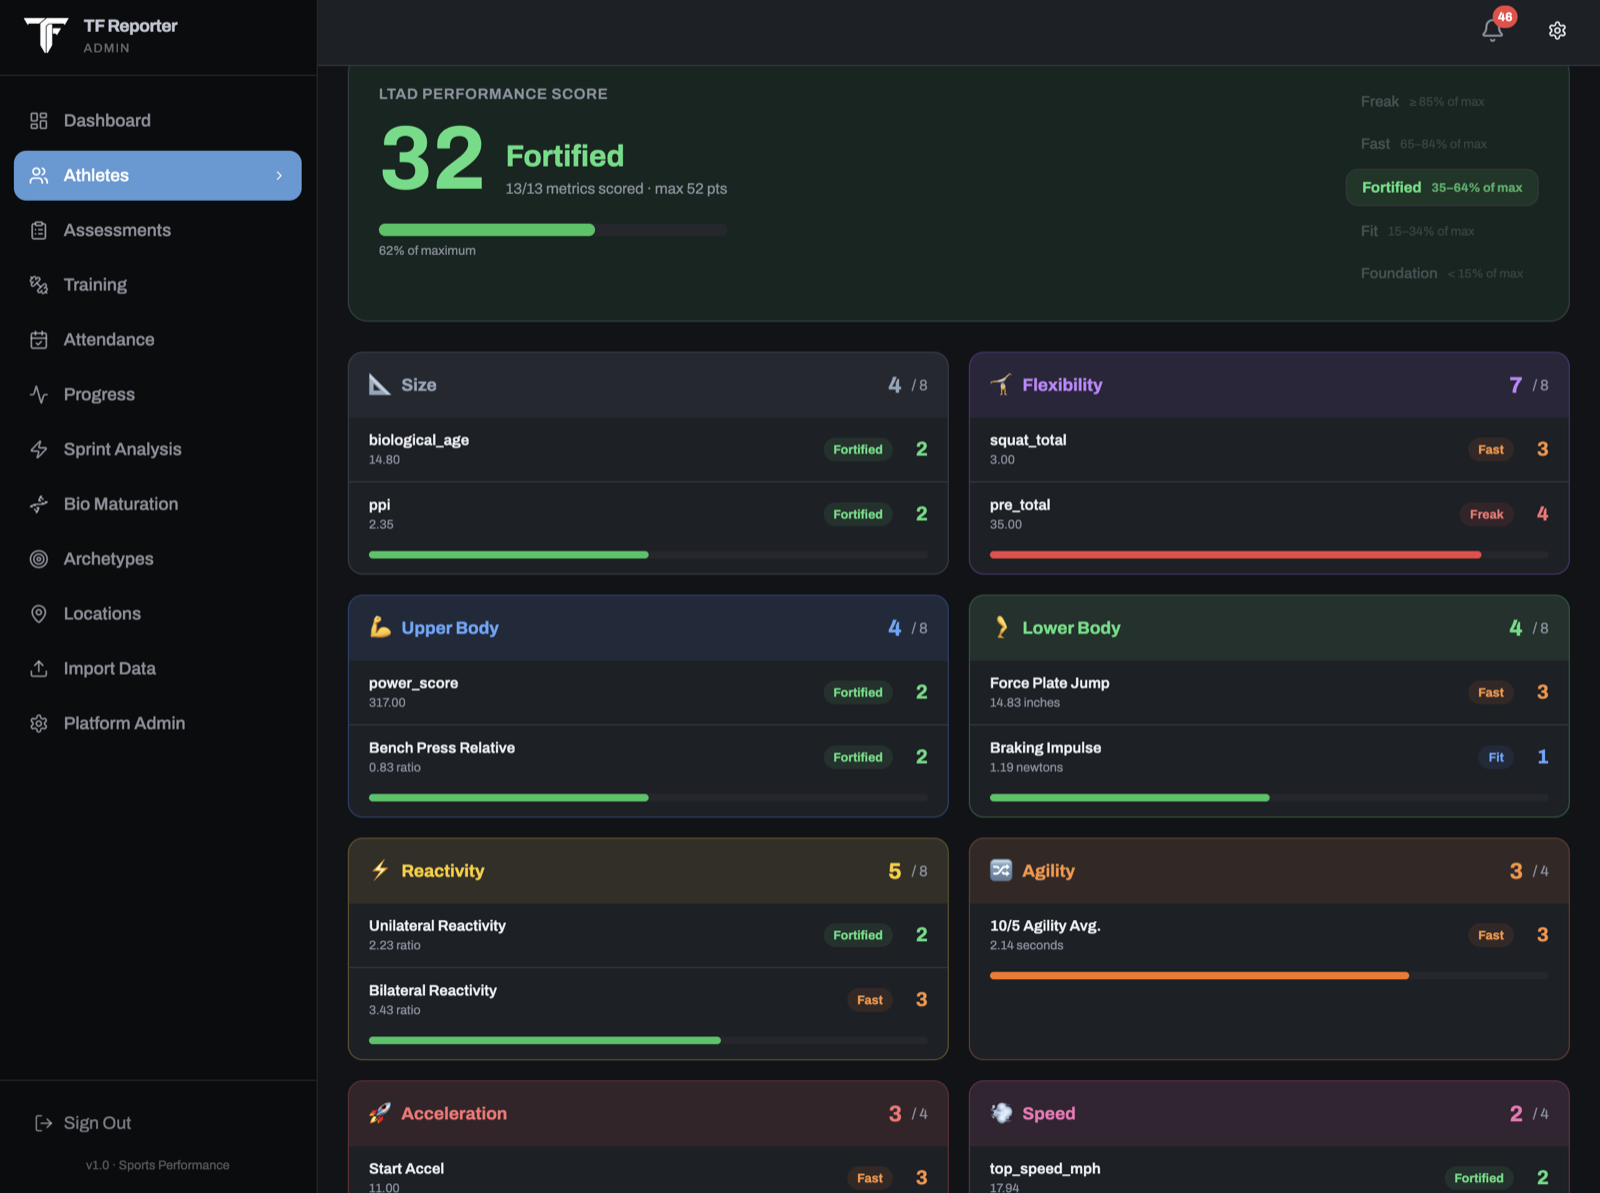The height and width of the screenshot is (1193, 1600).
Task: Click the Reactivity lightning bolt icon
Action: [380, 870]
